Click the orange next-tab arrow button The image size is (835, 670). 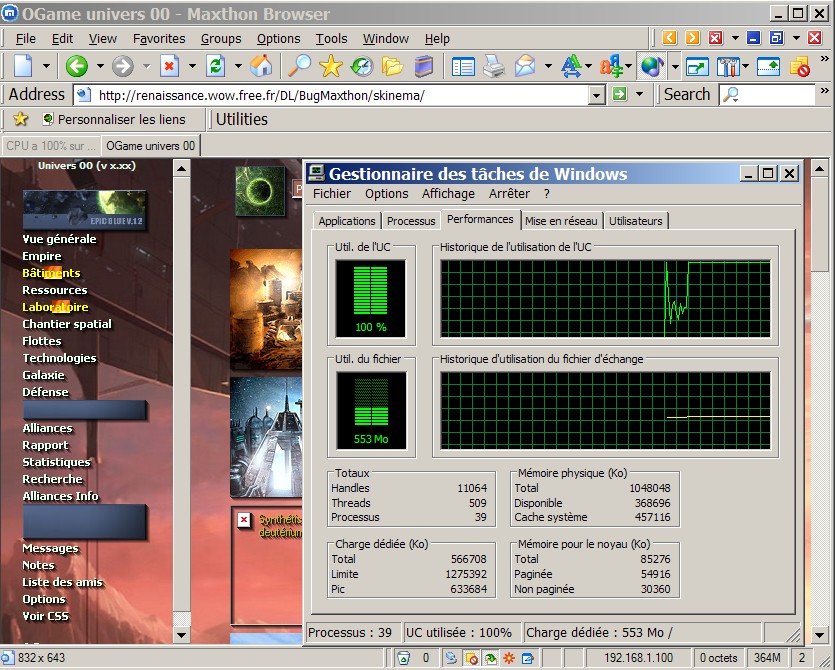(x=692, y=38)
